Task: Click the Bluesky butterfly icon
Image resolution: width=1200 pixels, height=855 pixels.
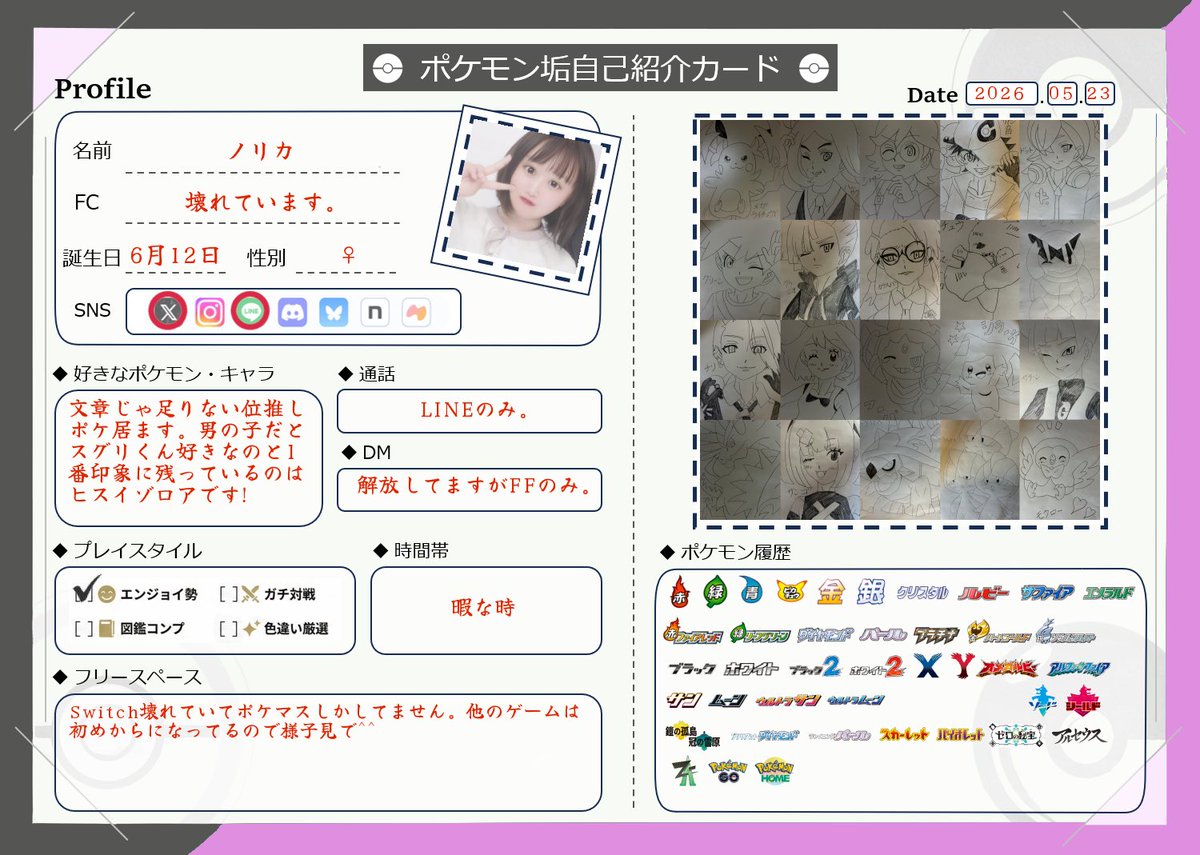Action: coord(334,312)
